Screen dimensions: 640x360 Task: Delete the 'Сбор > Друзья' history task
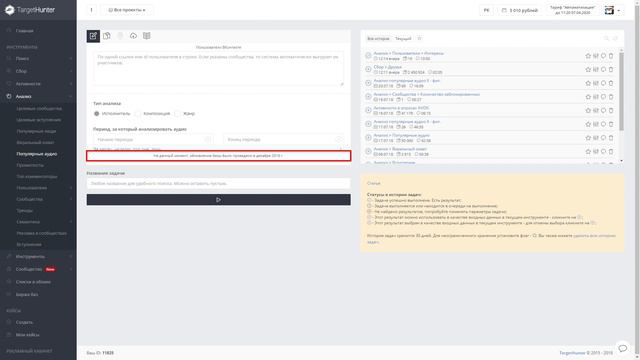611,69
